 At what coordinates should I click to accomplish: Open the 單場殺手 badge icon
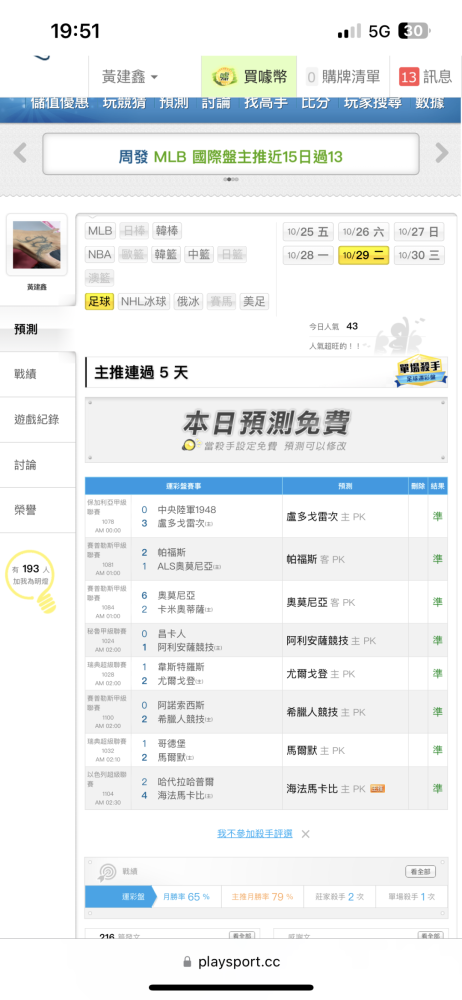(x=419, y=372)
